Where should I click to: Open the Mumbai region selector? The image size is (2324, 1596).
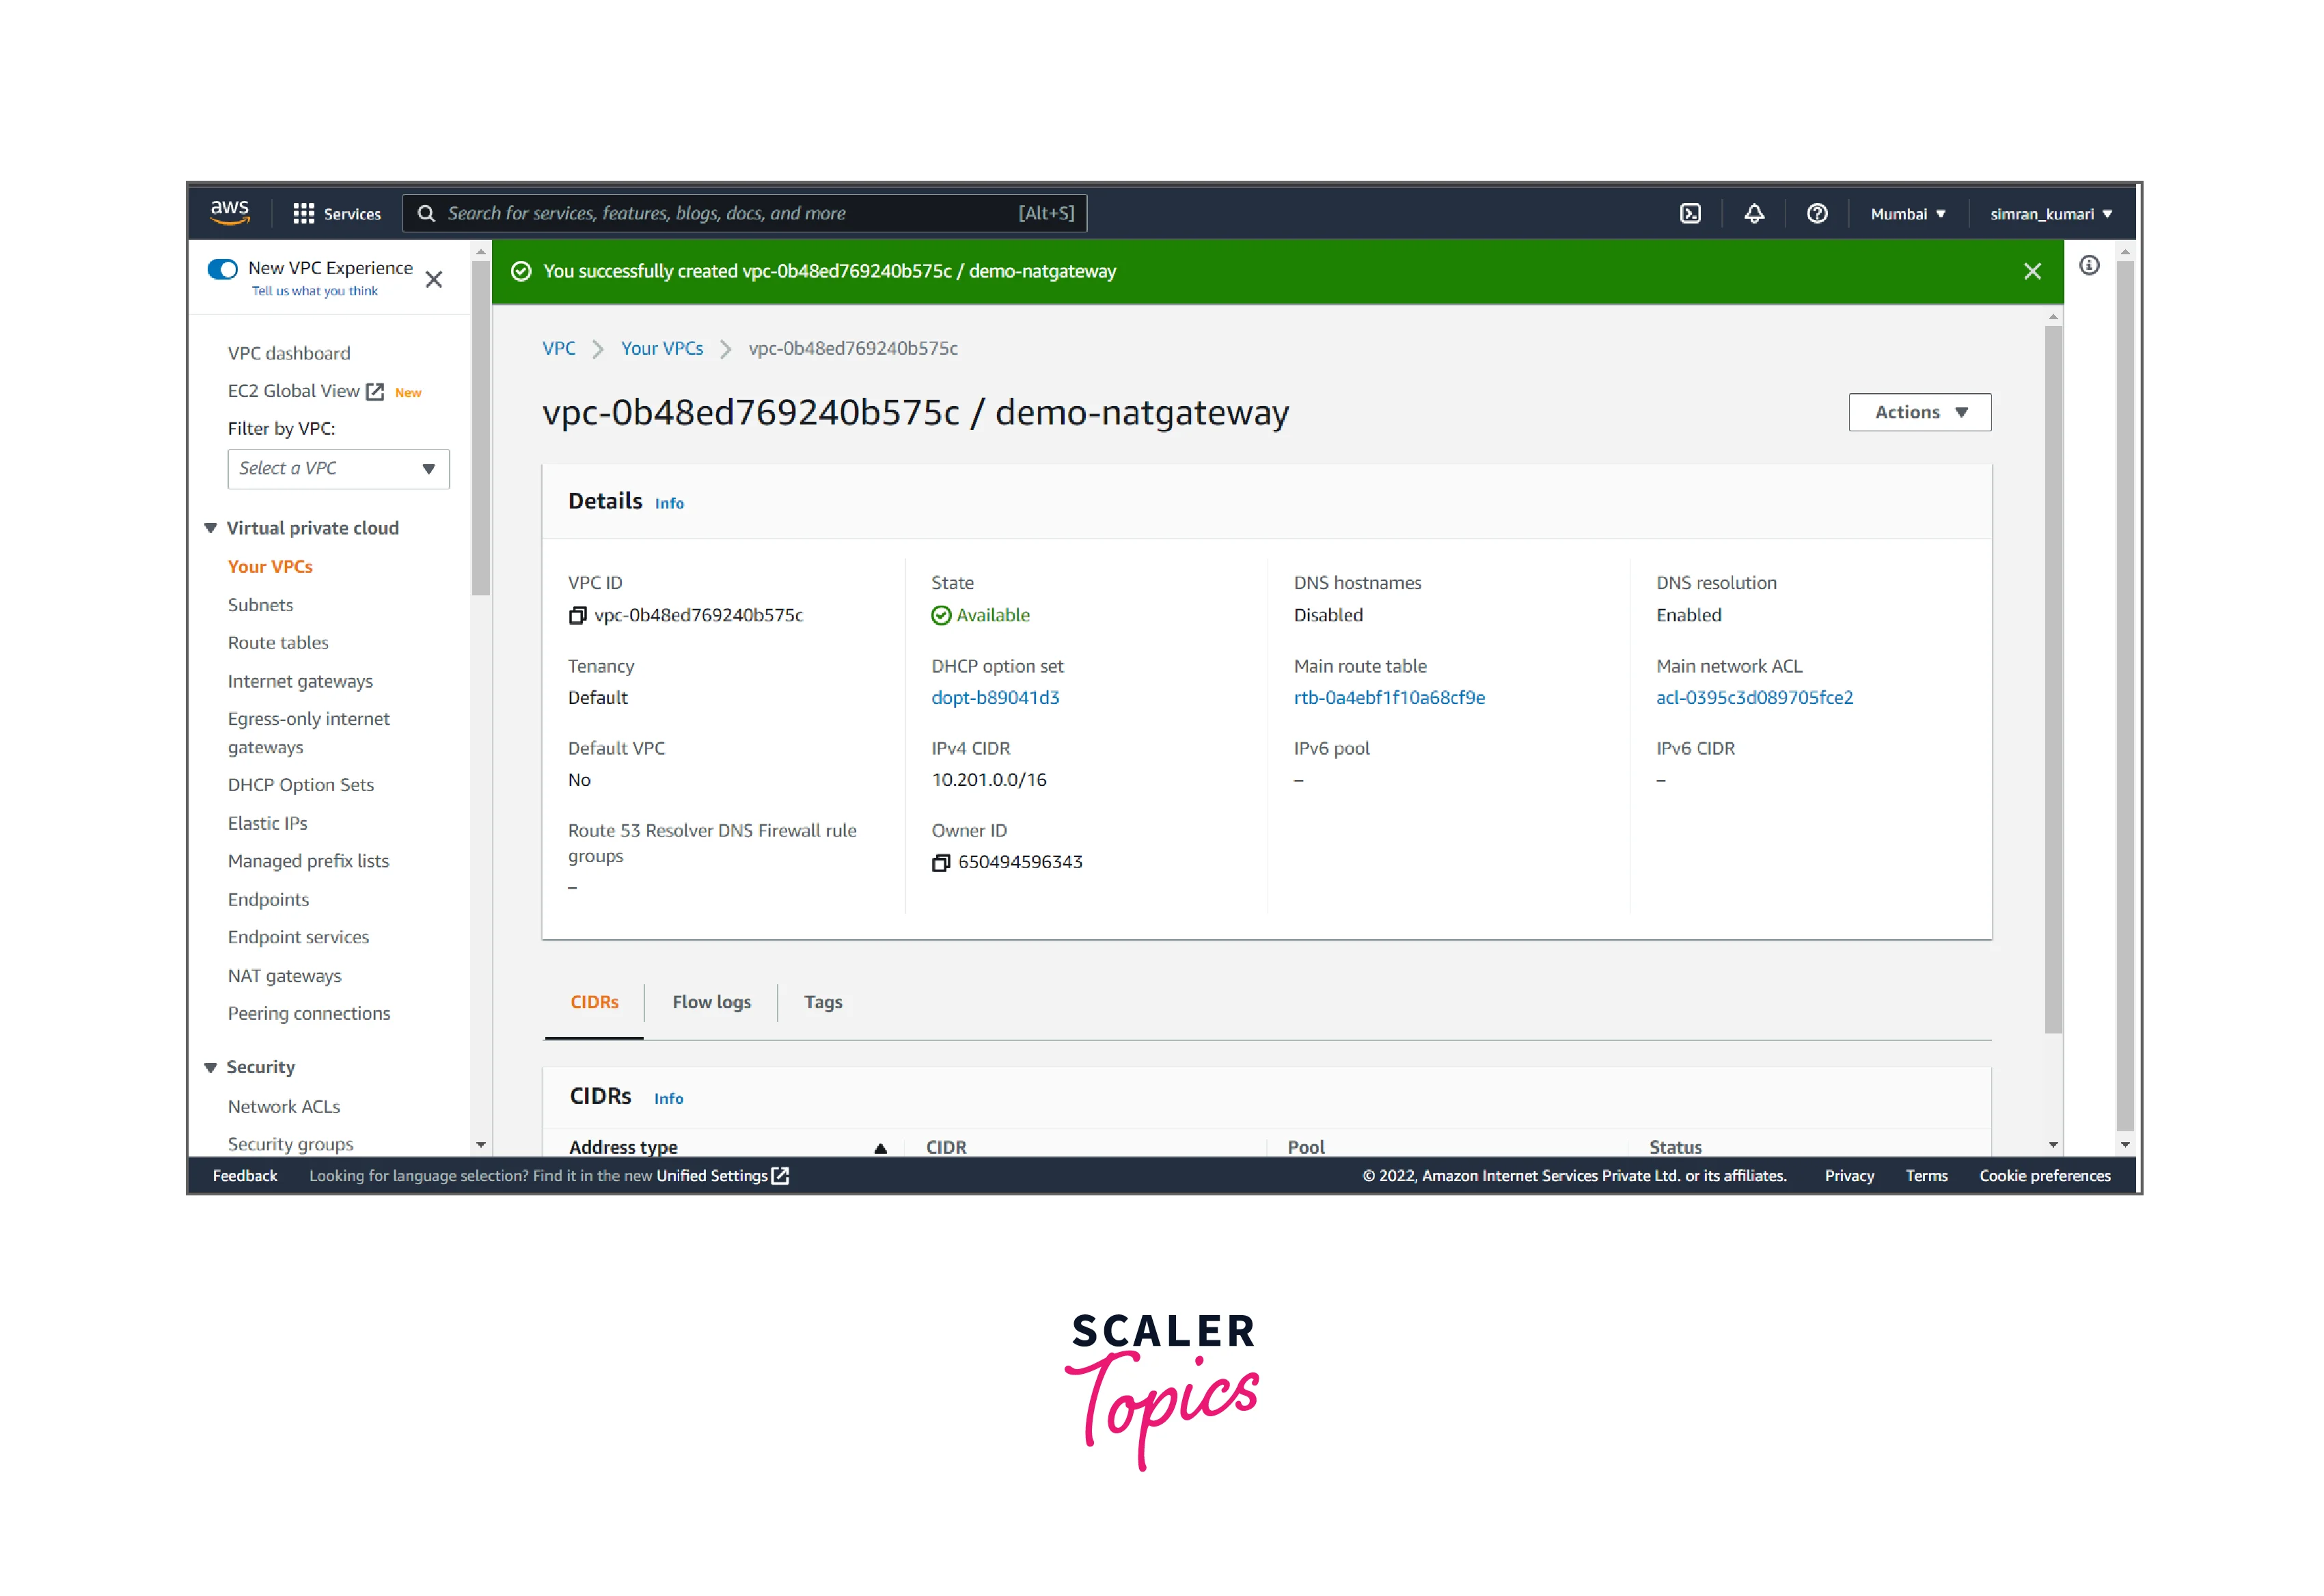[x=1907, y=214]
